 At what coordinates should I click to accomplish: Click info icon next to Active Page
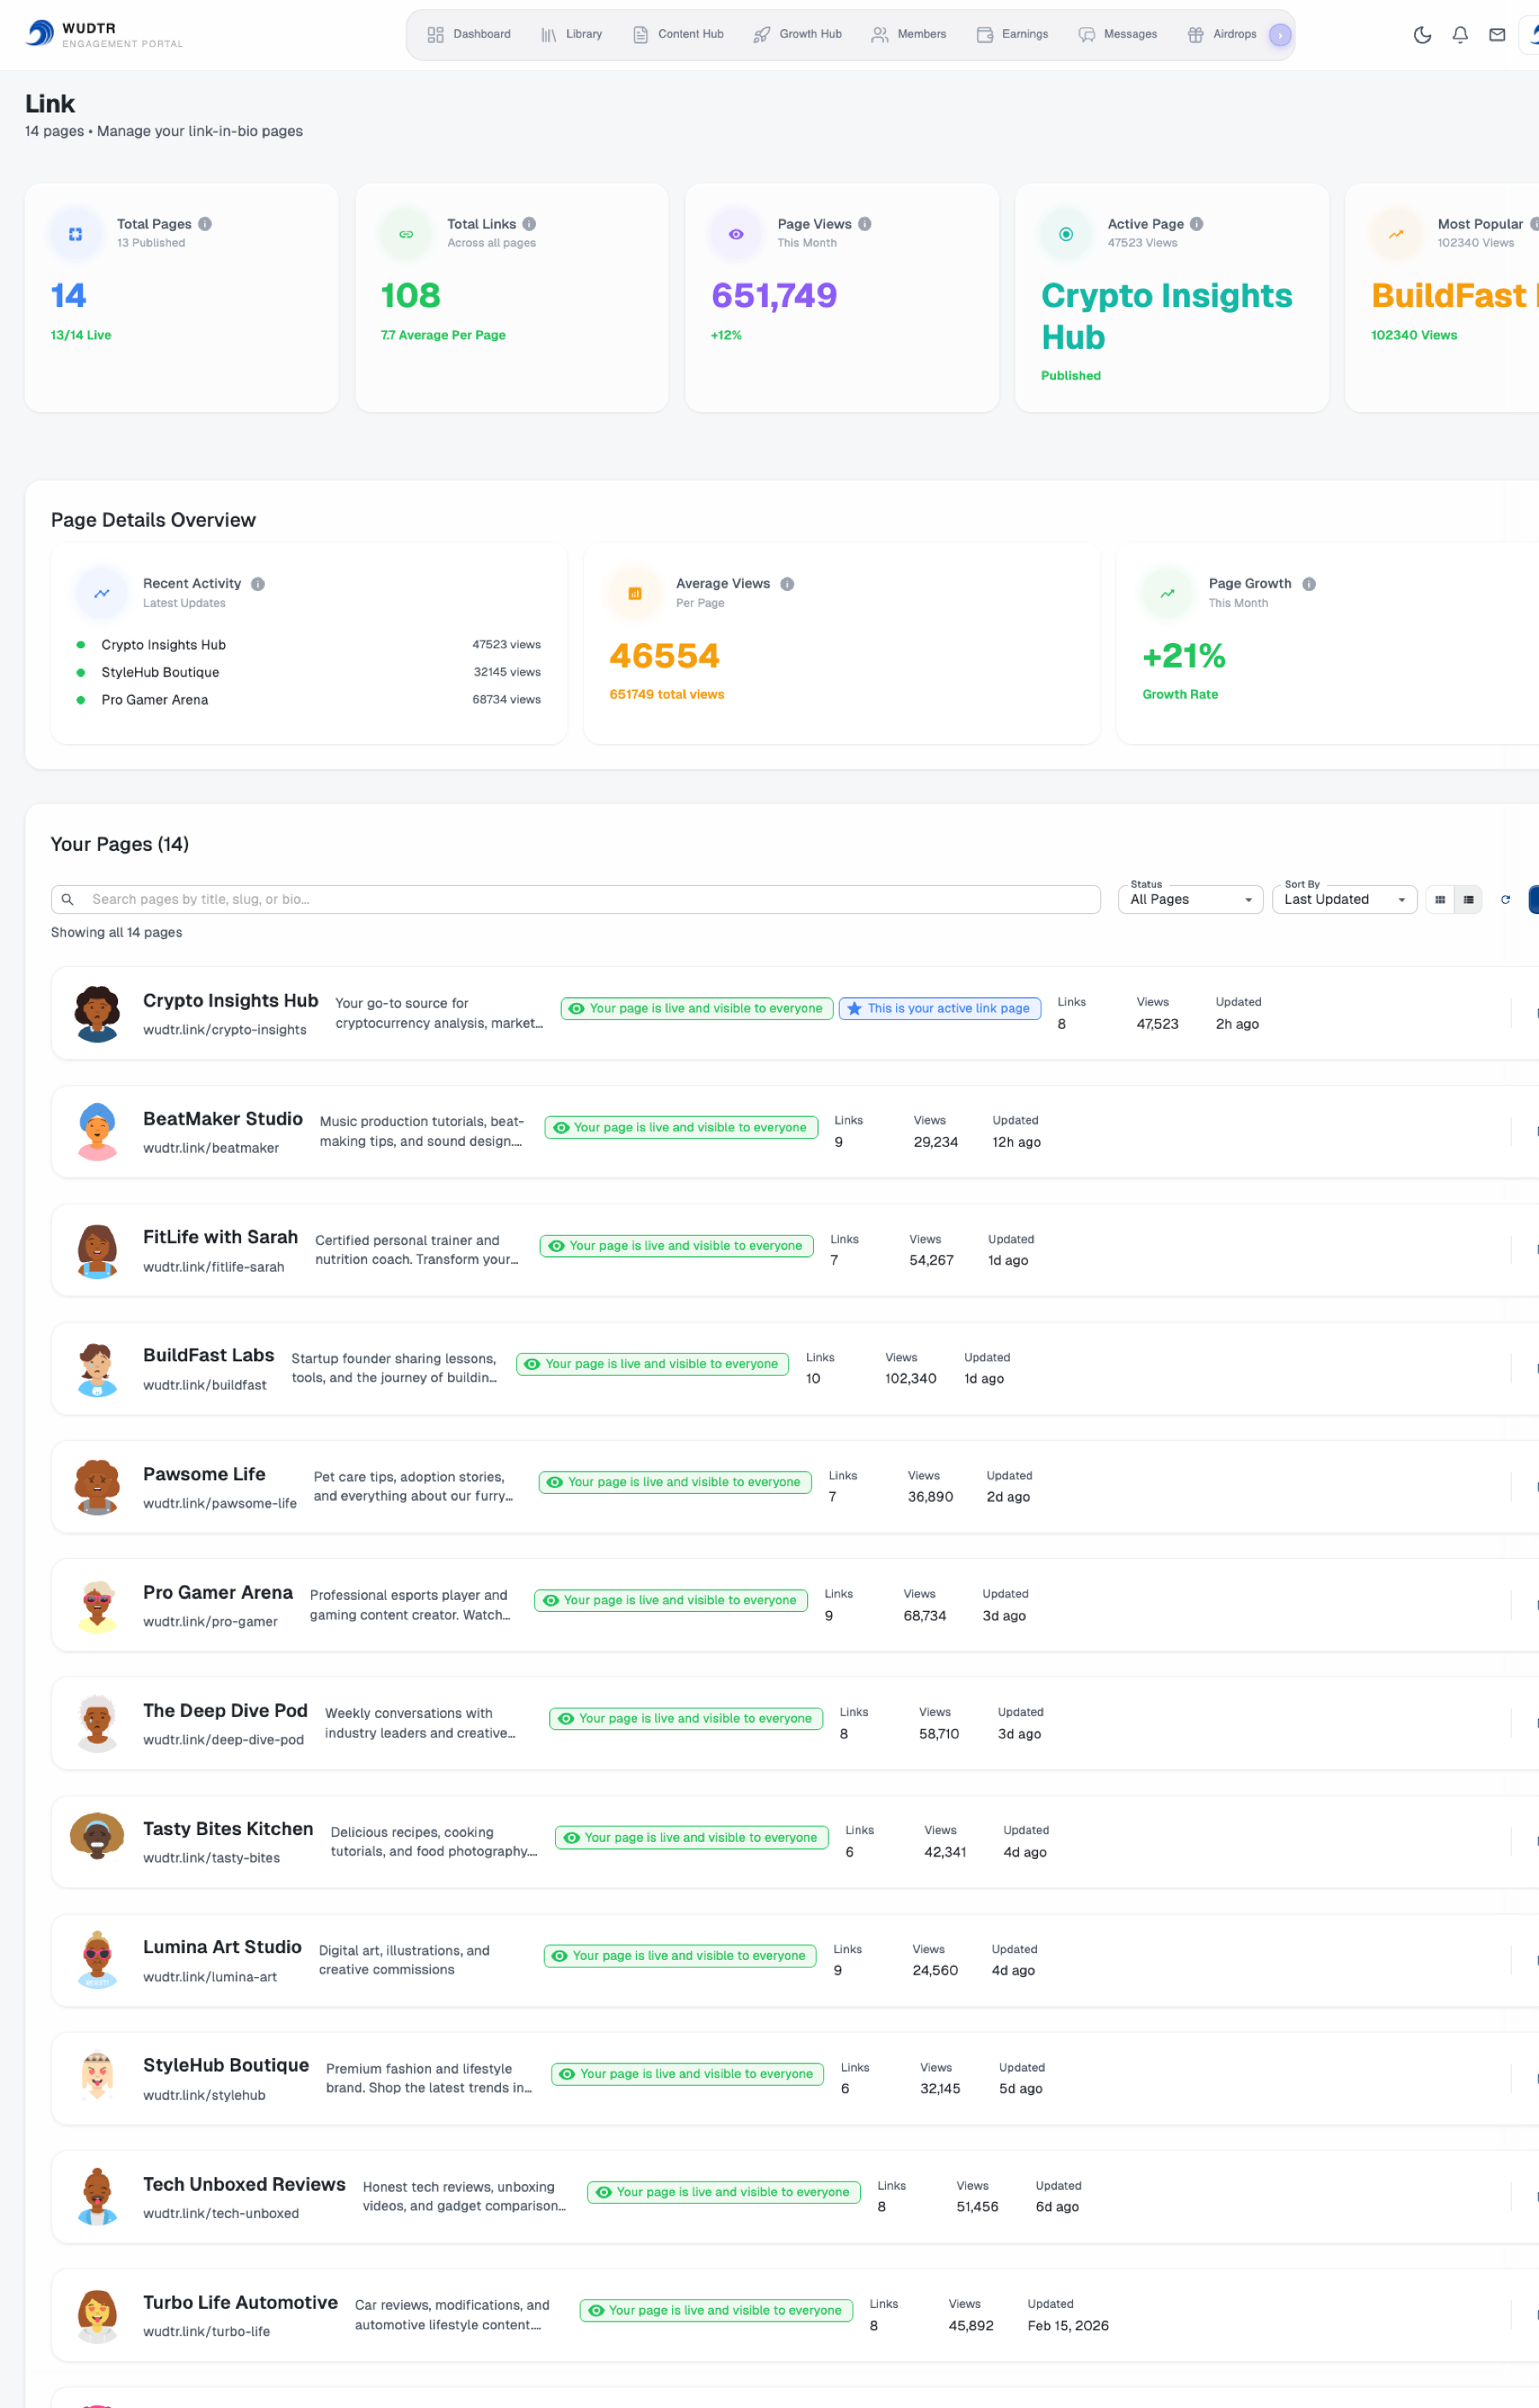coord(1197,224)
